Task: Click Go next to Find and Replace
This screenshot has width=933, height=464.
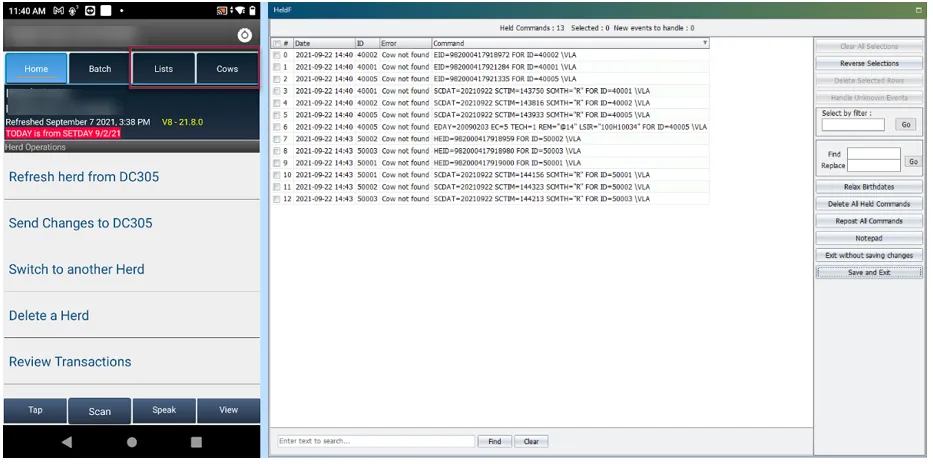Action: click(913, 162)
